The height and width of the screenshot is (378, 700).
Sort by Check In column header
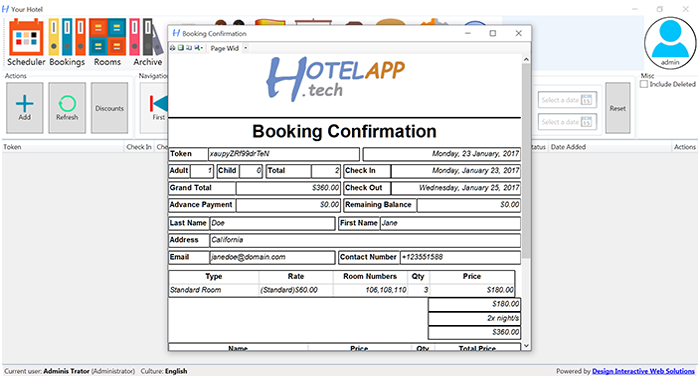[x=139, y=147]
